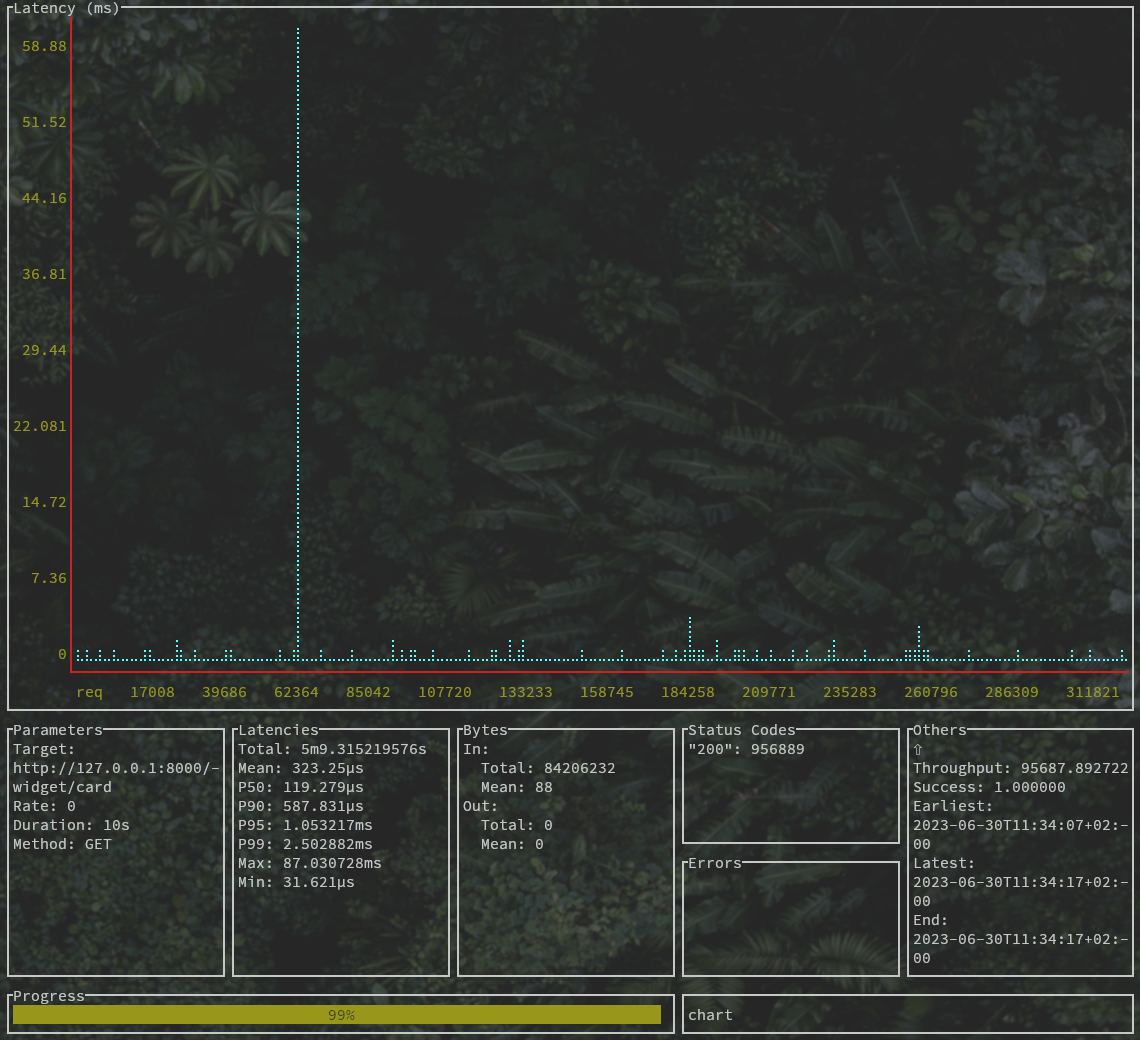Click the up arrow icon in Others panel
This screenshot has width=1140, height=1040.
[918, 749]
